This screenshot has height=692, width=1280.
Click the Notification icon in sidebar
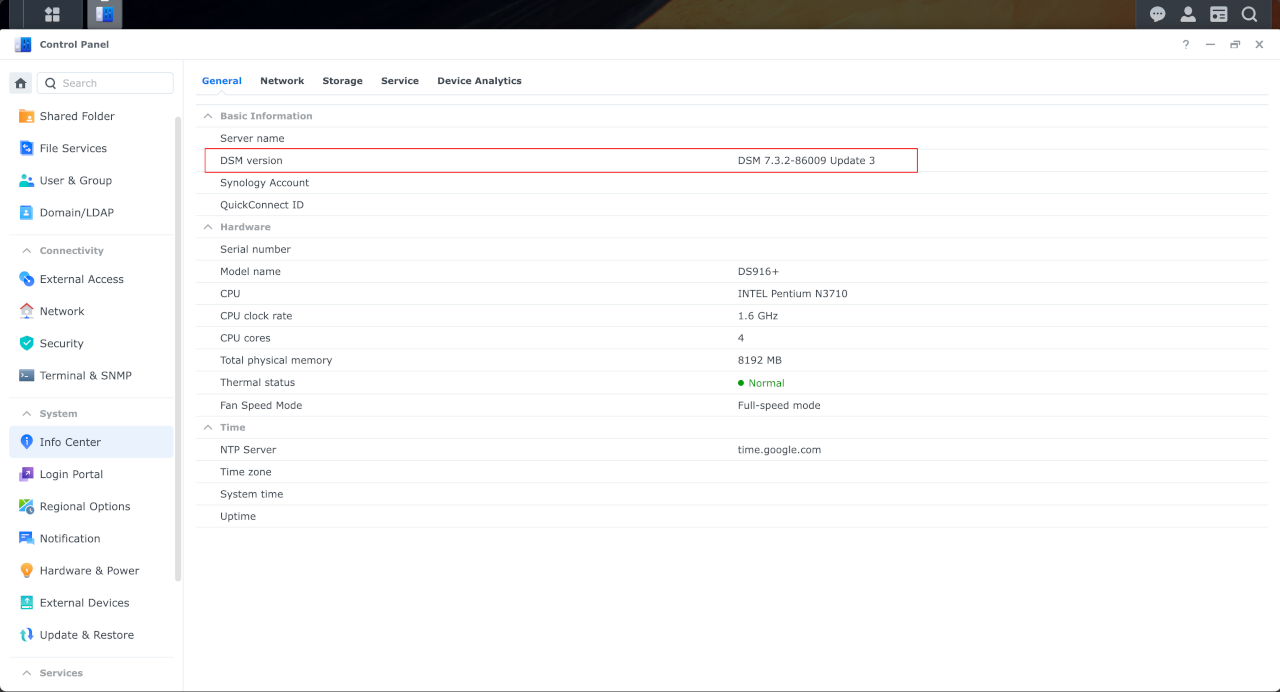[x=27, y=538]
